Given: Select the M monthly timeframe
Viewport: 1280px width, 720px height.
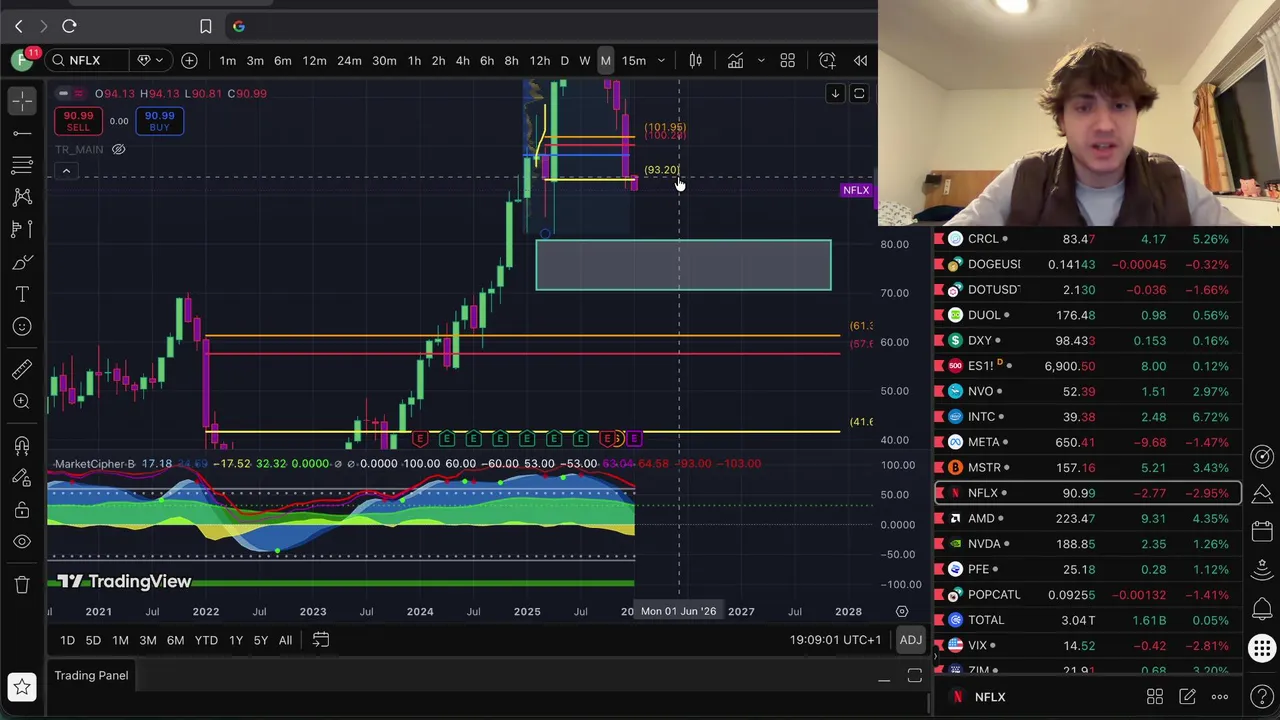Looking at the screenshot, I should click(x=605, y=61).
